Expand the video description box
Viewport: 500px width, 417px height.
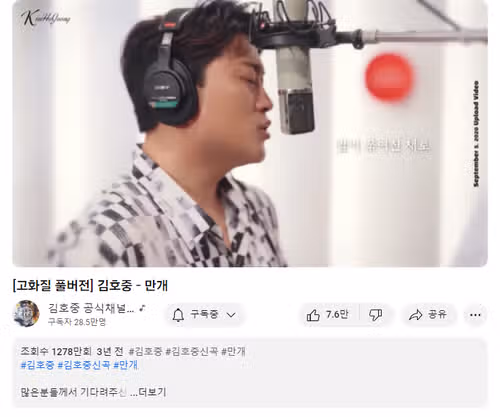[250, 373]
